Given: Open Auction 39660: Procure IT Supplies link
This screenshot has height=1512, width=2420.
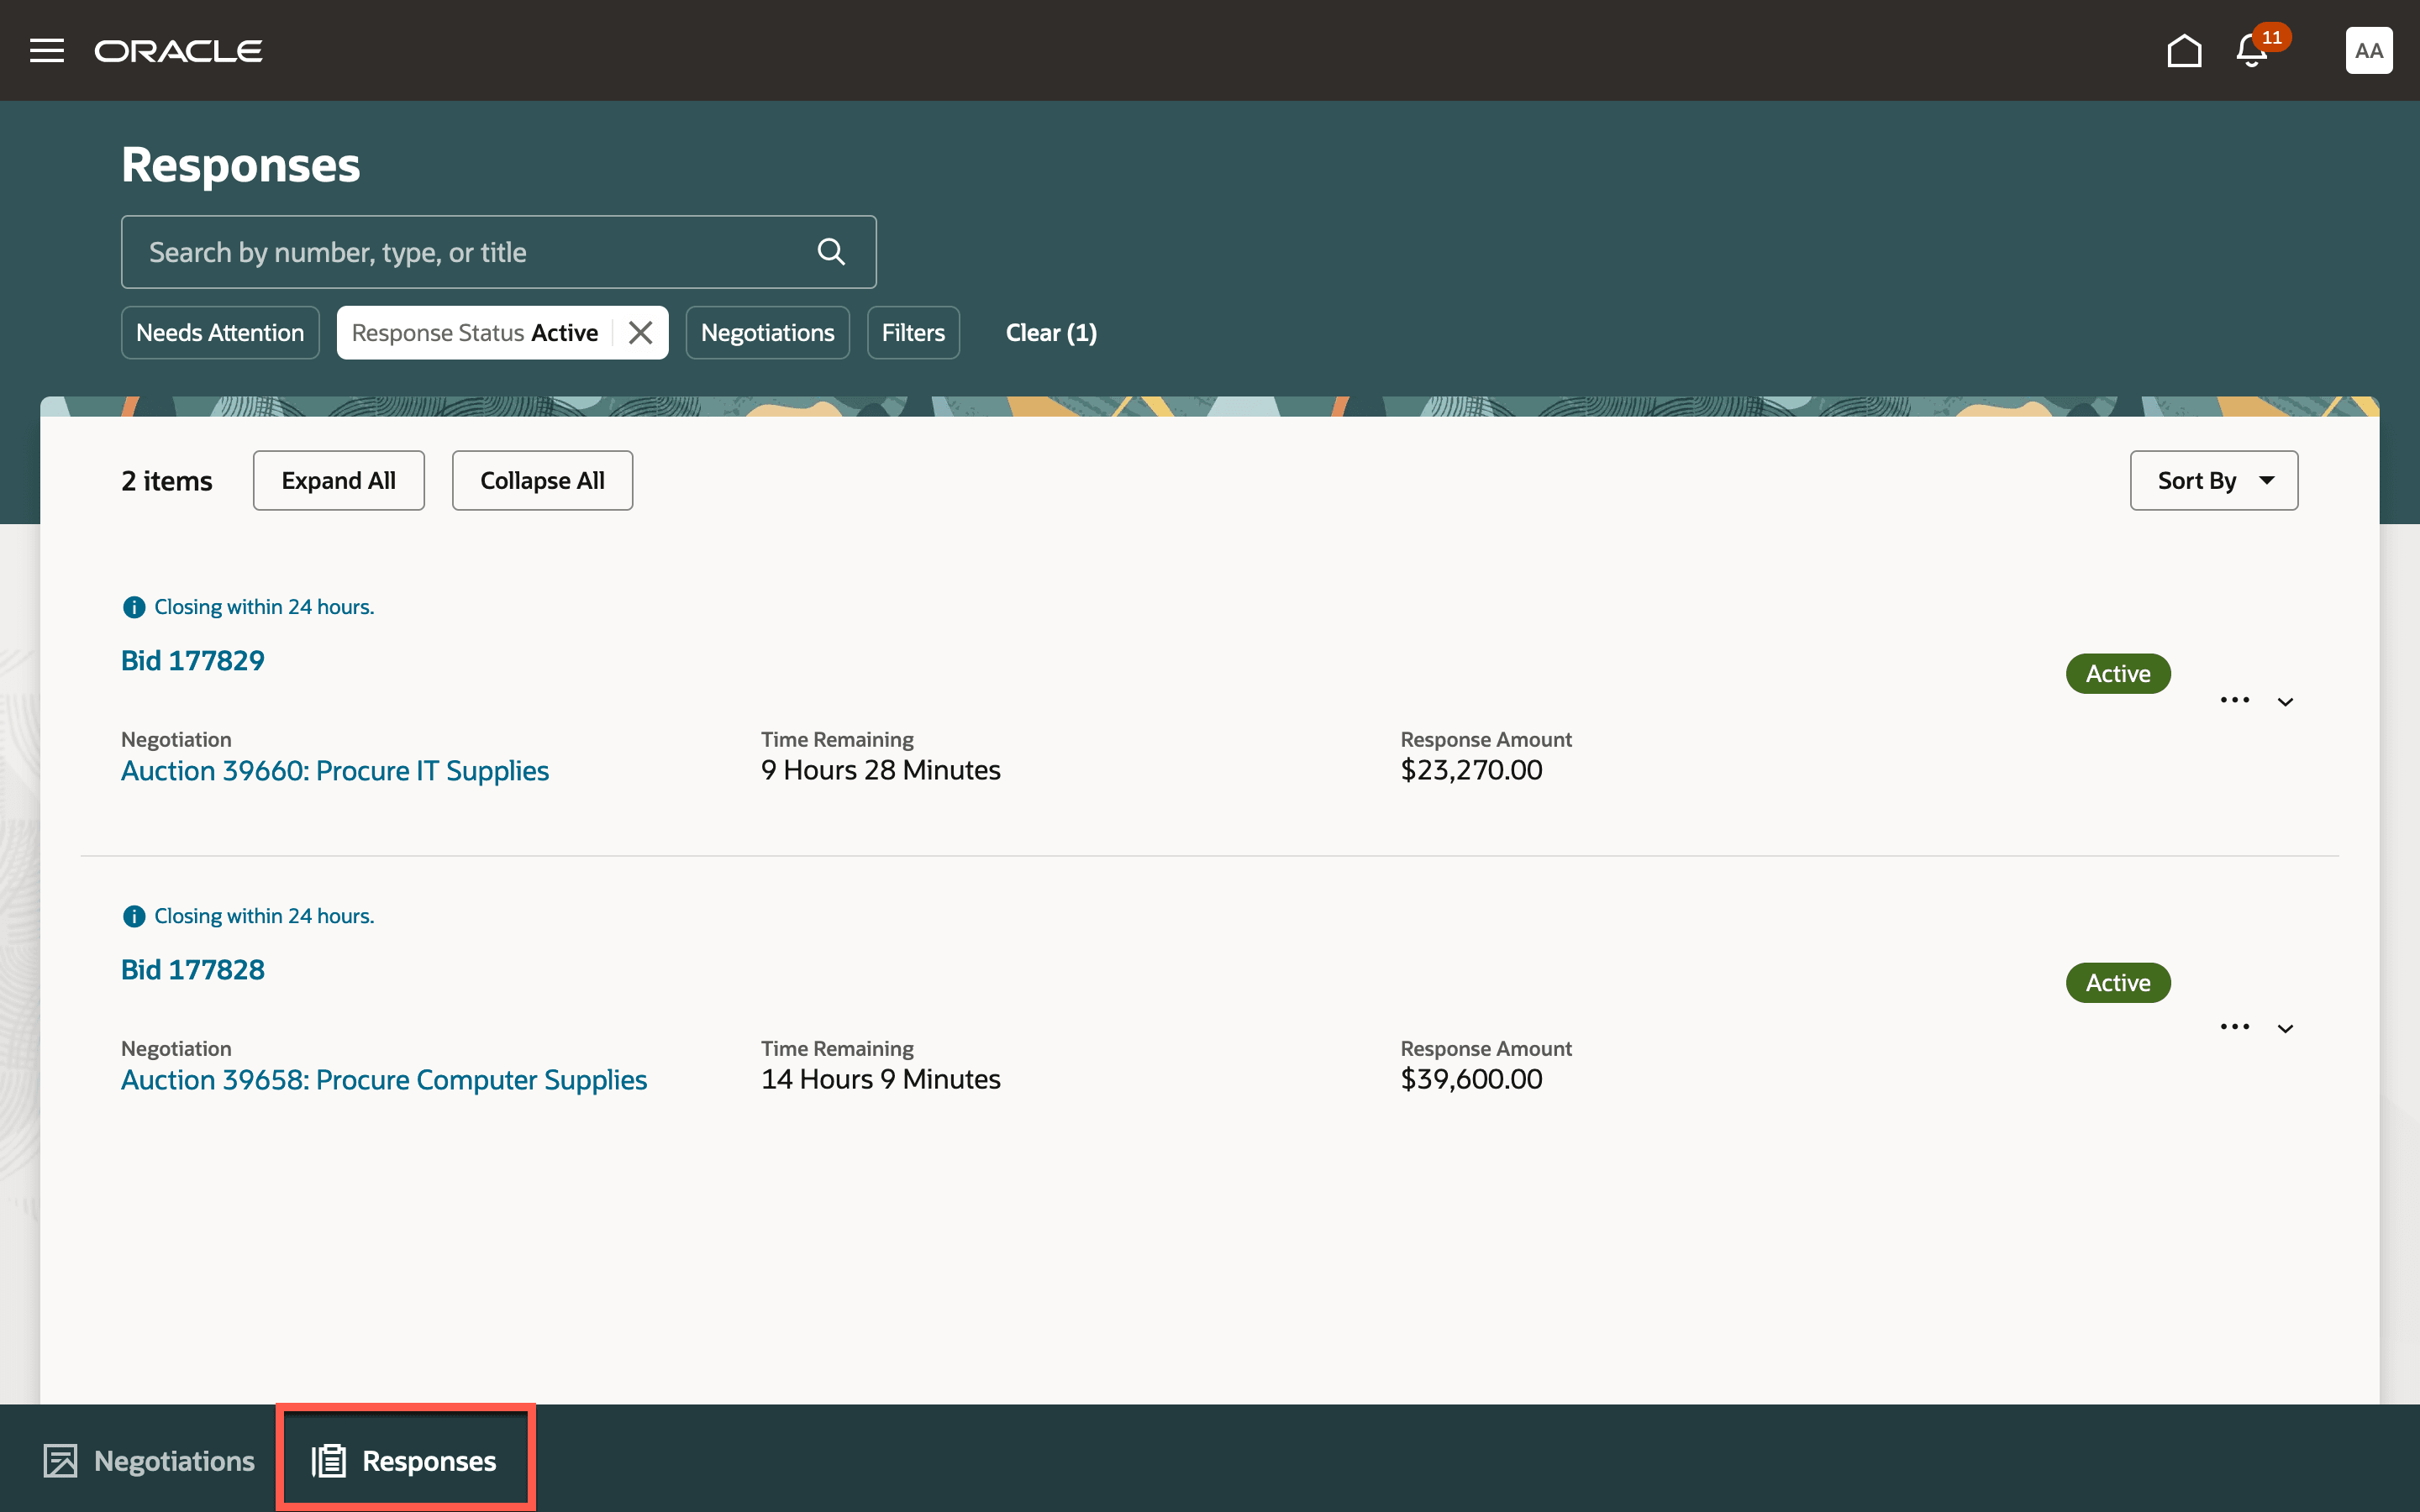Looking at the screenshot, I should tap(335, 771).
